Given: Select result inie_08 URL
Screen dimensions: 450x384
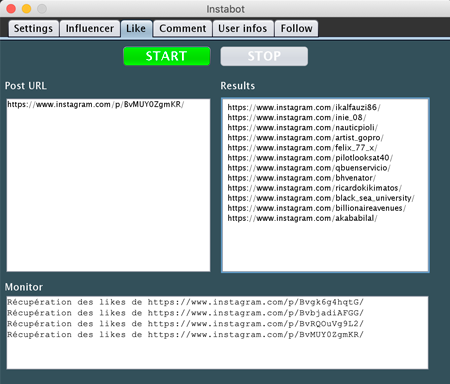Looking at the screenshot, I should (x=297, y=117).
